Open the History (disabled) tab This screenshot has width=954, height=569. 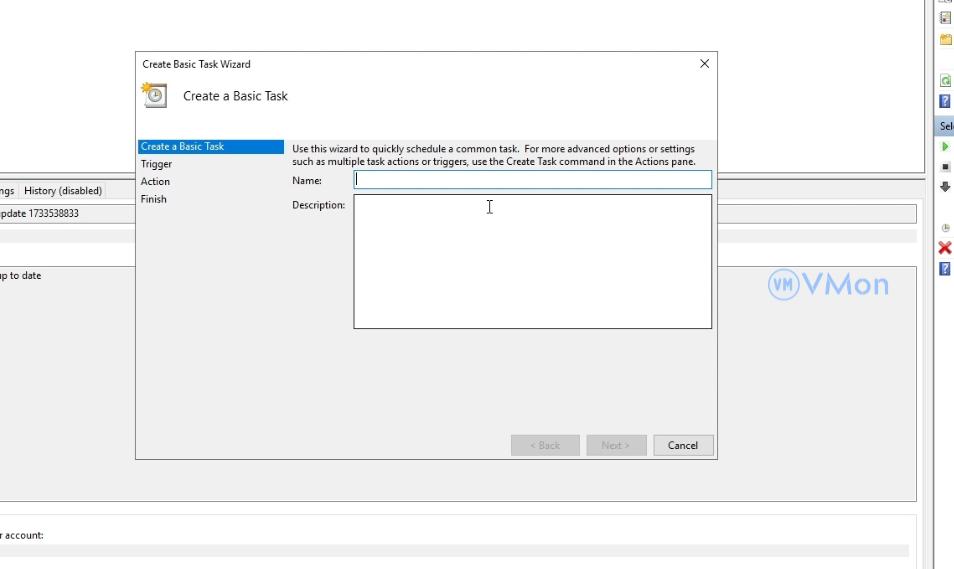pos(63,190)
